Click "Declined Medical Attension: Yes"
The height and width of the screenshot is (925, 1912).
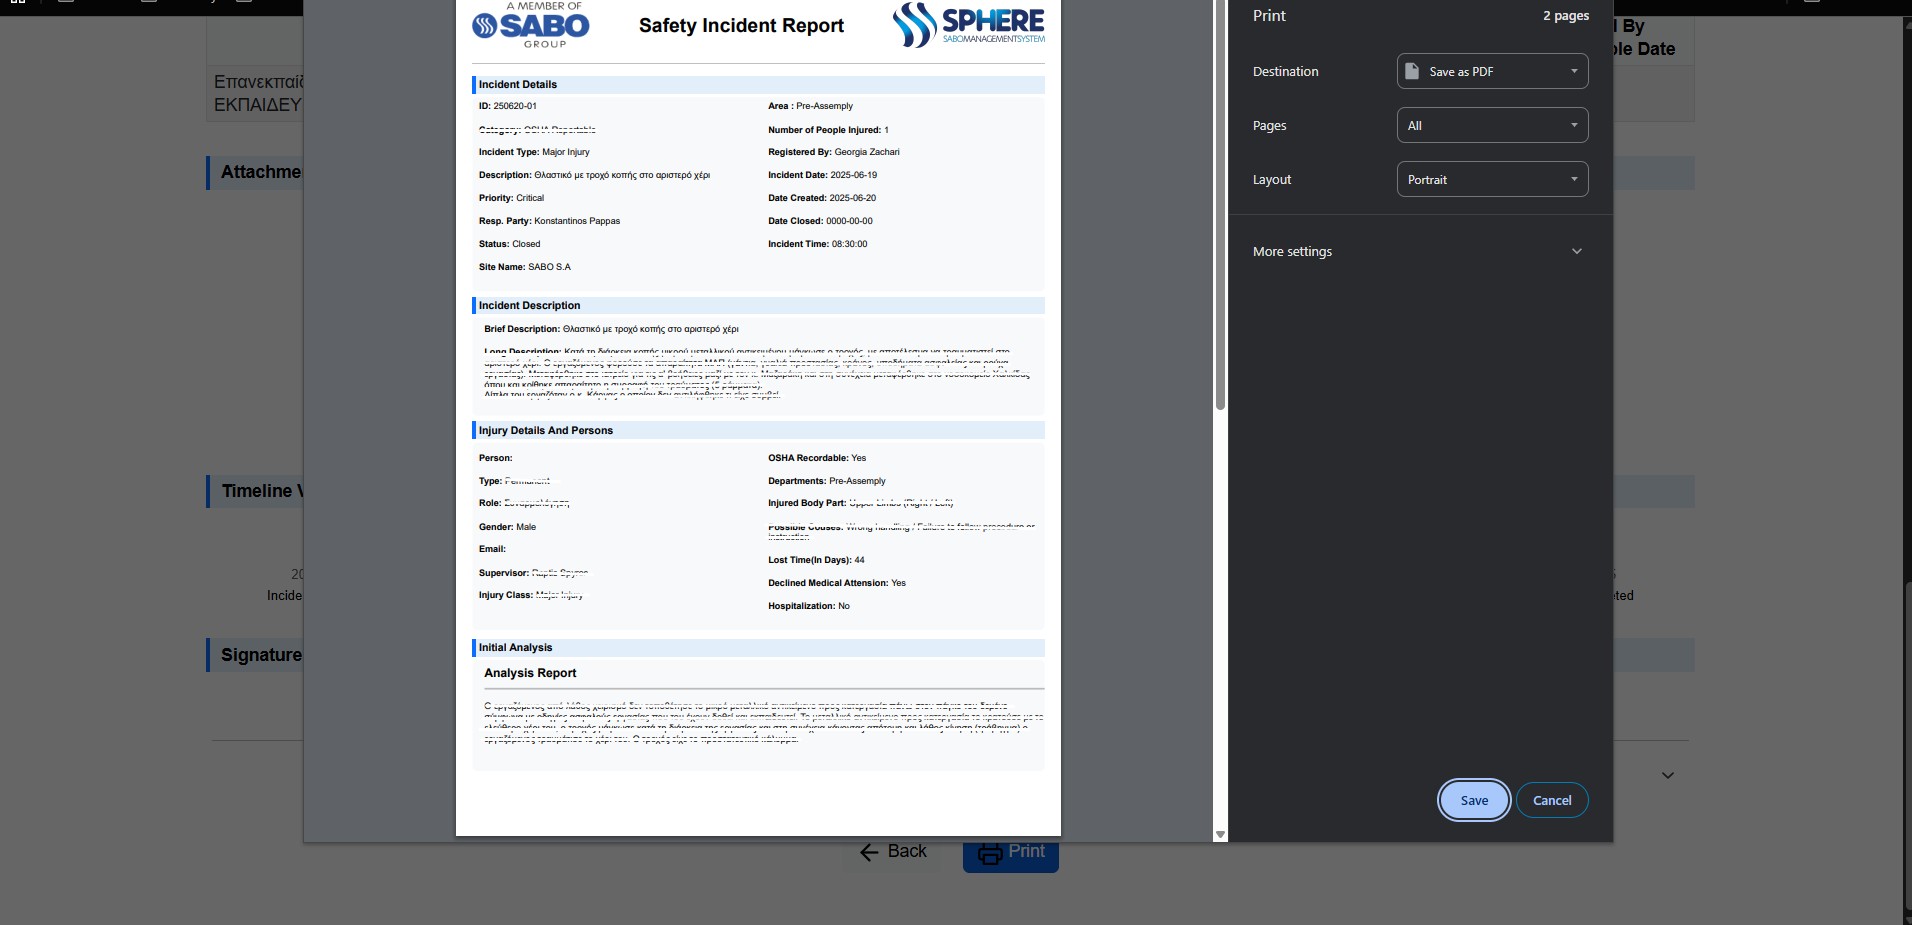(x=836, y=583)
